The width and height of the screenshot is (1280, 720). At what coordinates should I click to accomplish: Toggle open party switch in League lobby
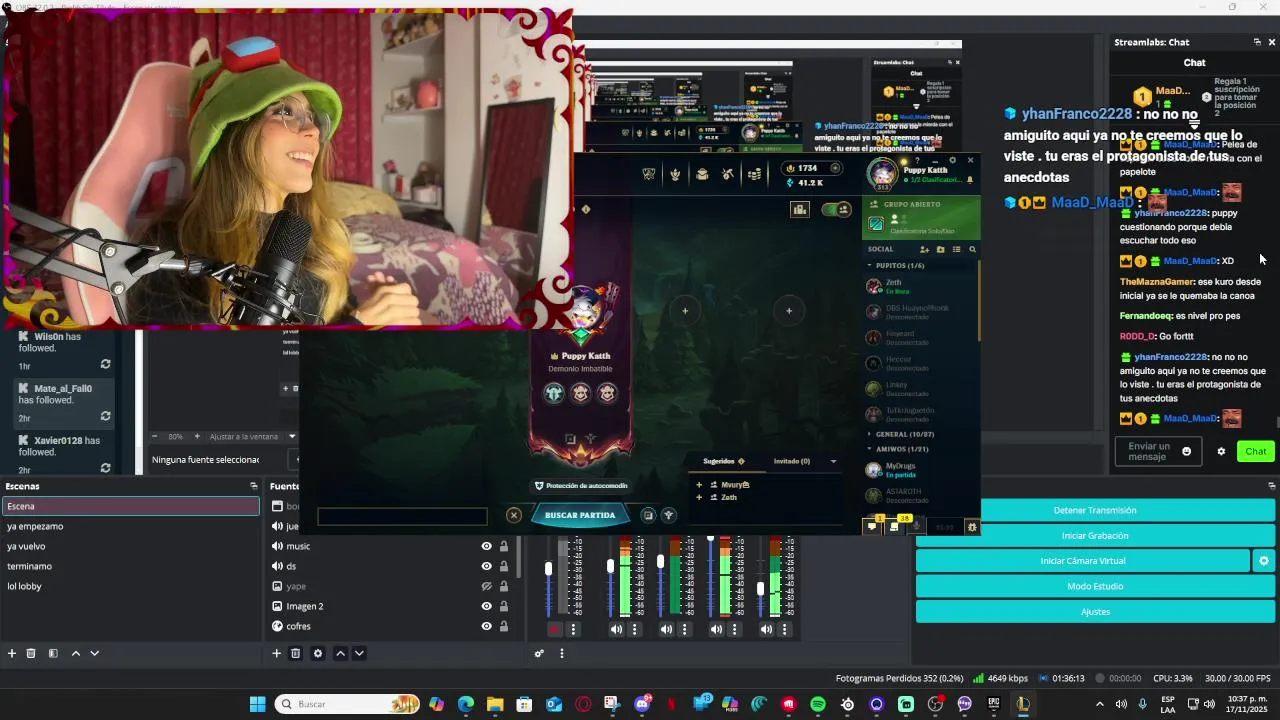[835, 209]
